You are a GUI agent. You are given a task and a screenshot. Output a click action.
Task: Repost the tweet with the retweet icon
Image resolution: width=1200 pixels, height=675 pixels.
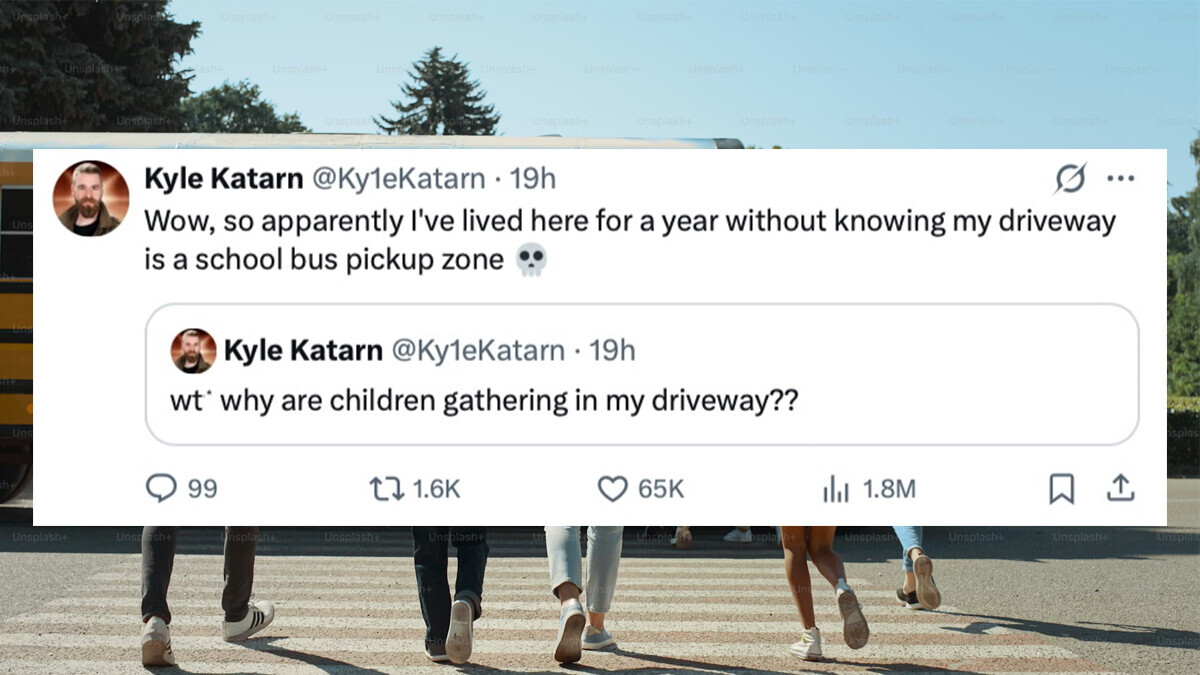(x=383, y=488)
